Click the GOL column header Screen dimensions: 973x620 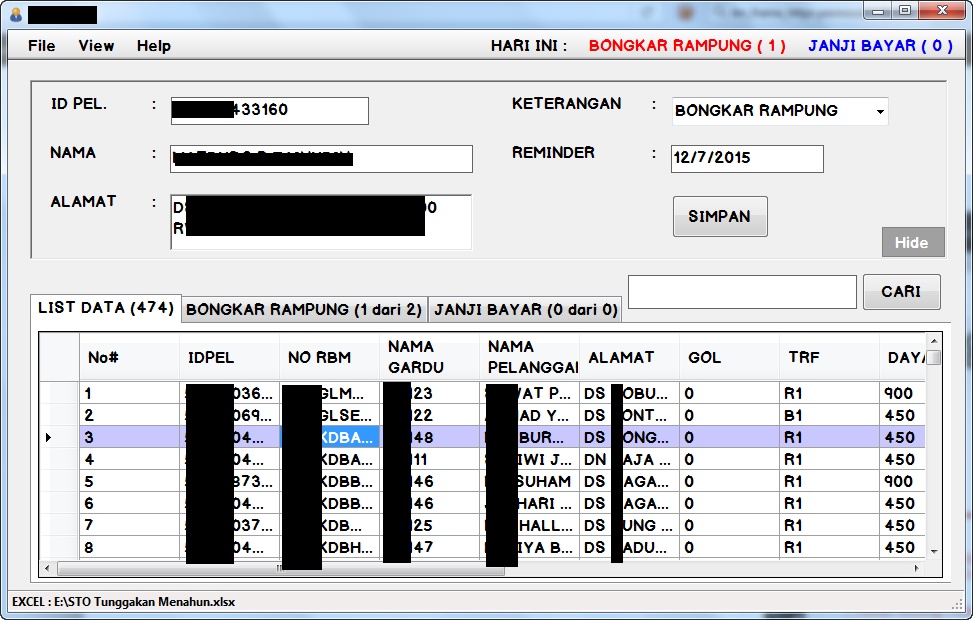(x=729, y=357)
